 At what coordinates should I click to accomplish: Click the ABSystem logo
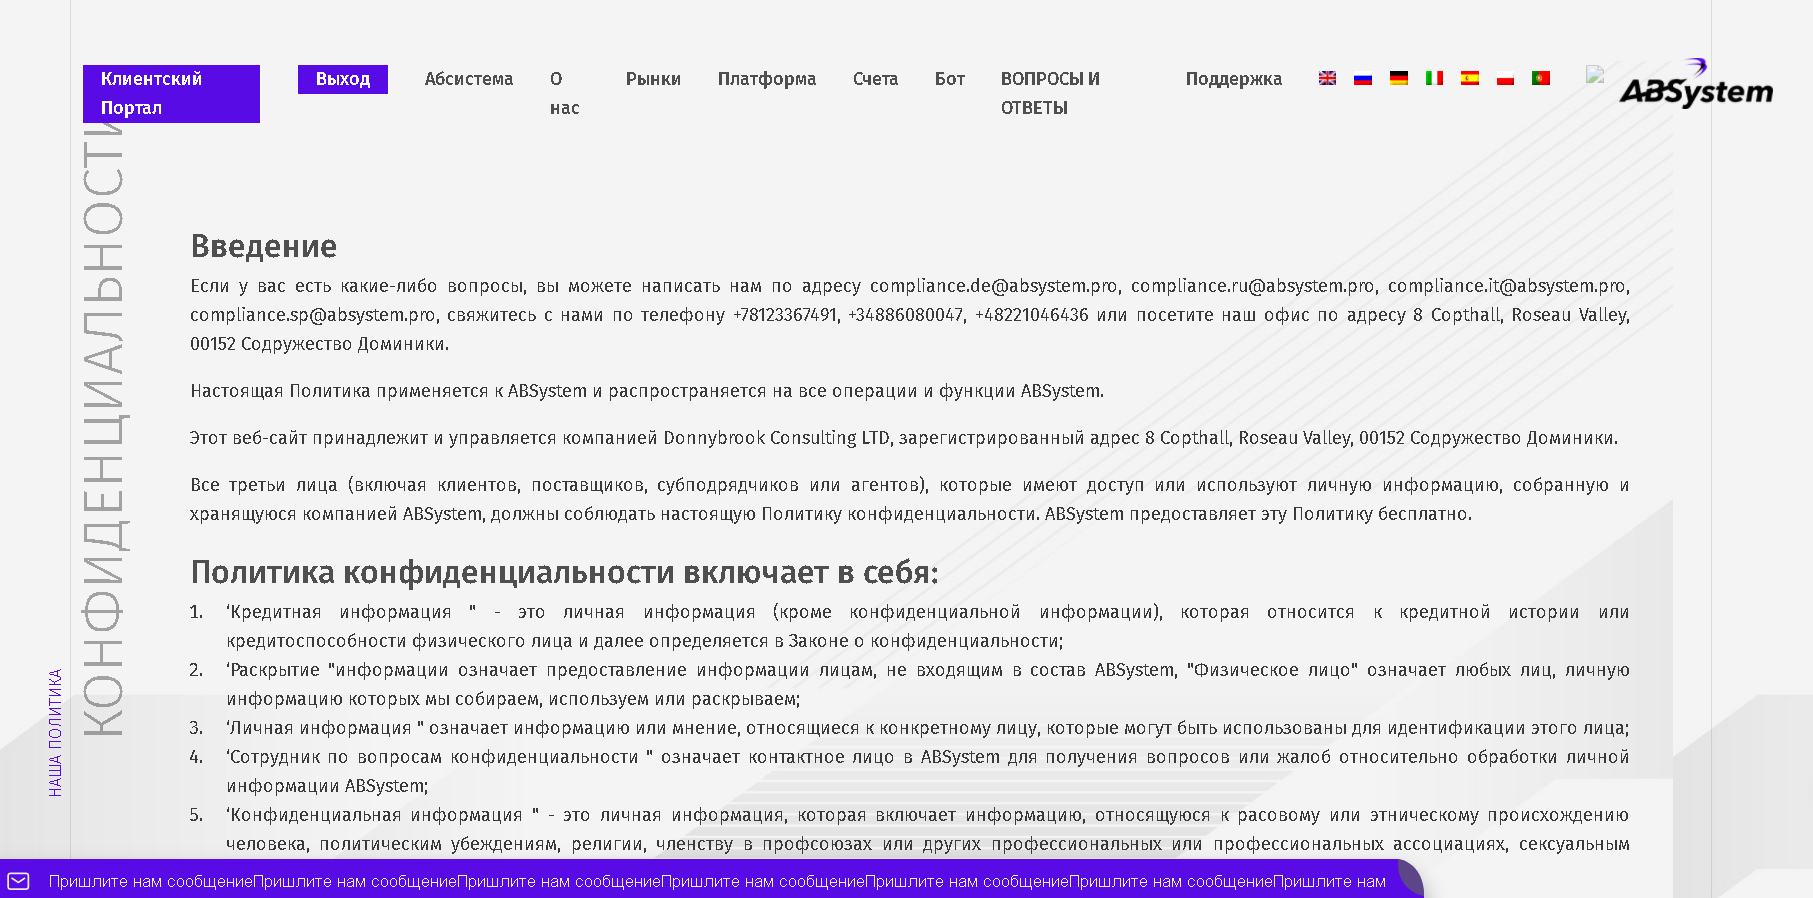[1696, 83]
